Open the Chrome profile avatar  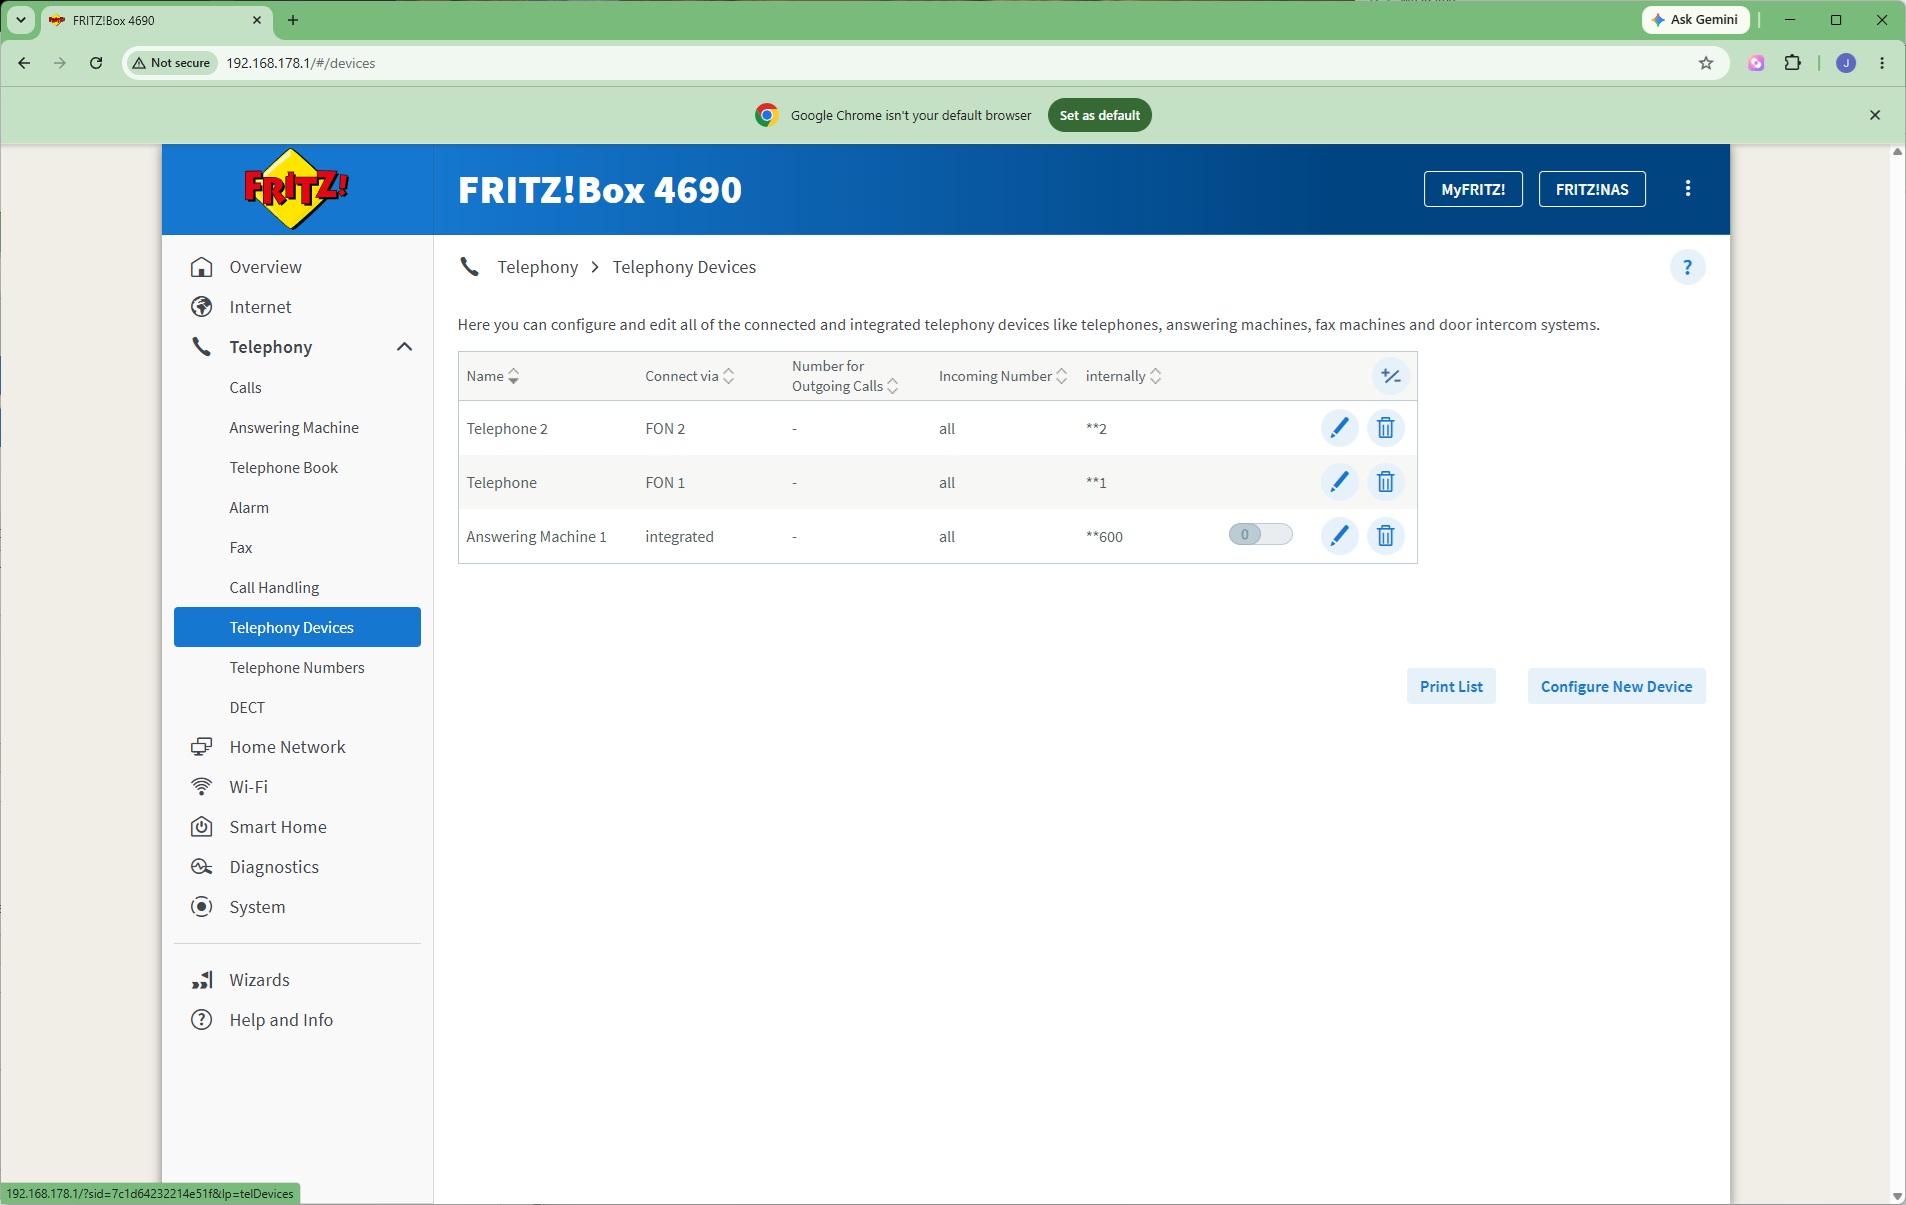tap(1846, 63)
